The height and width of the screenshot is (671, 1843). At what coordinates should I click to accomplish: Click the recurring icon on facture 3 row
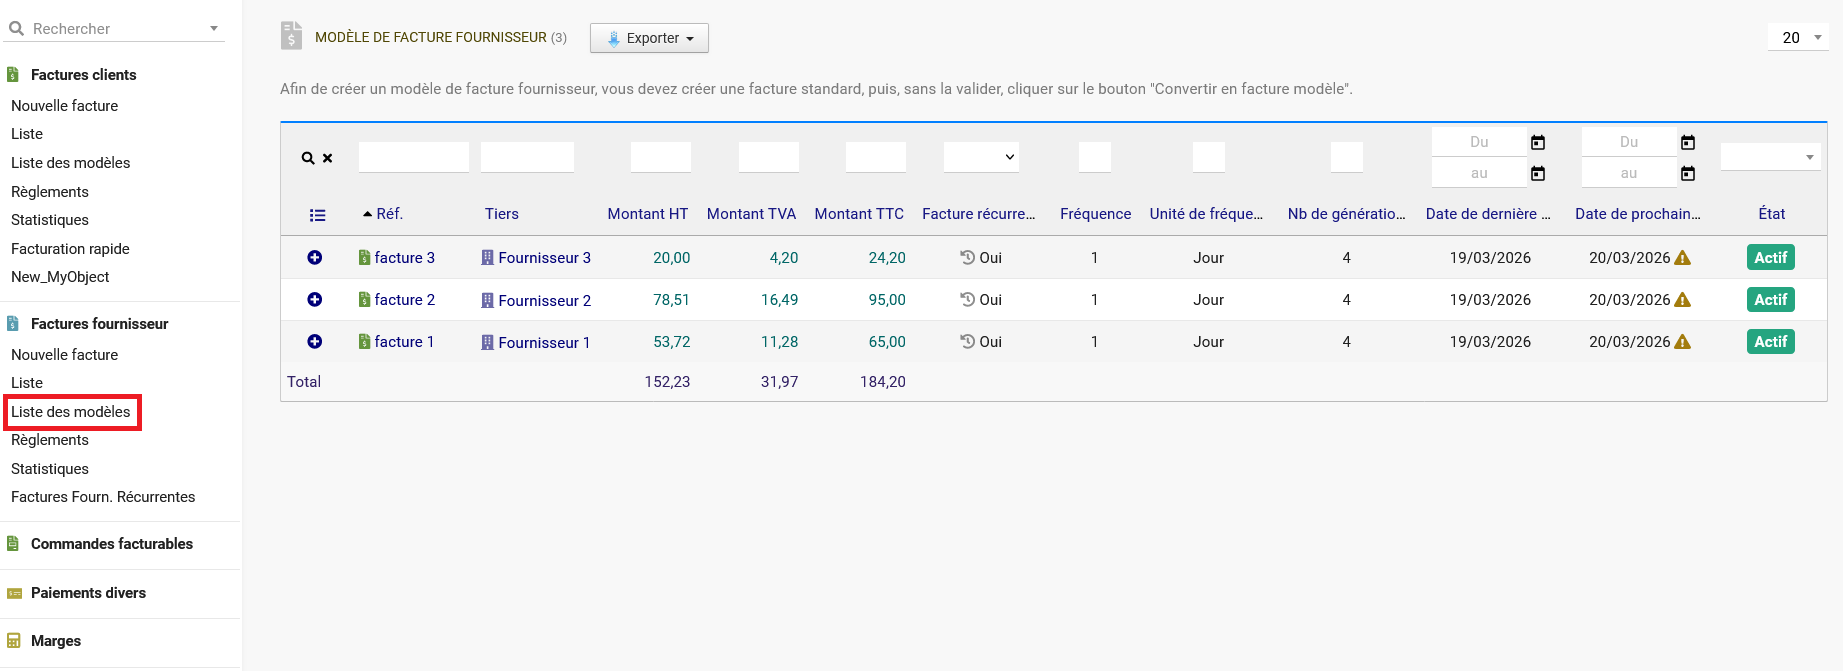point(967,257)
